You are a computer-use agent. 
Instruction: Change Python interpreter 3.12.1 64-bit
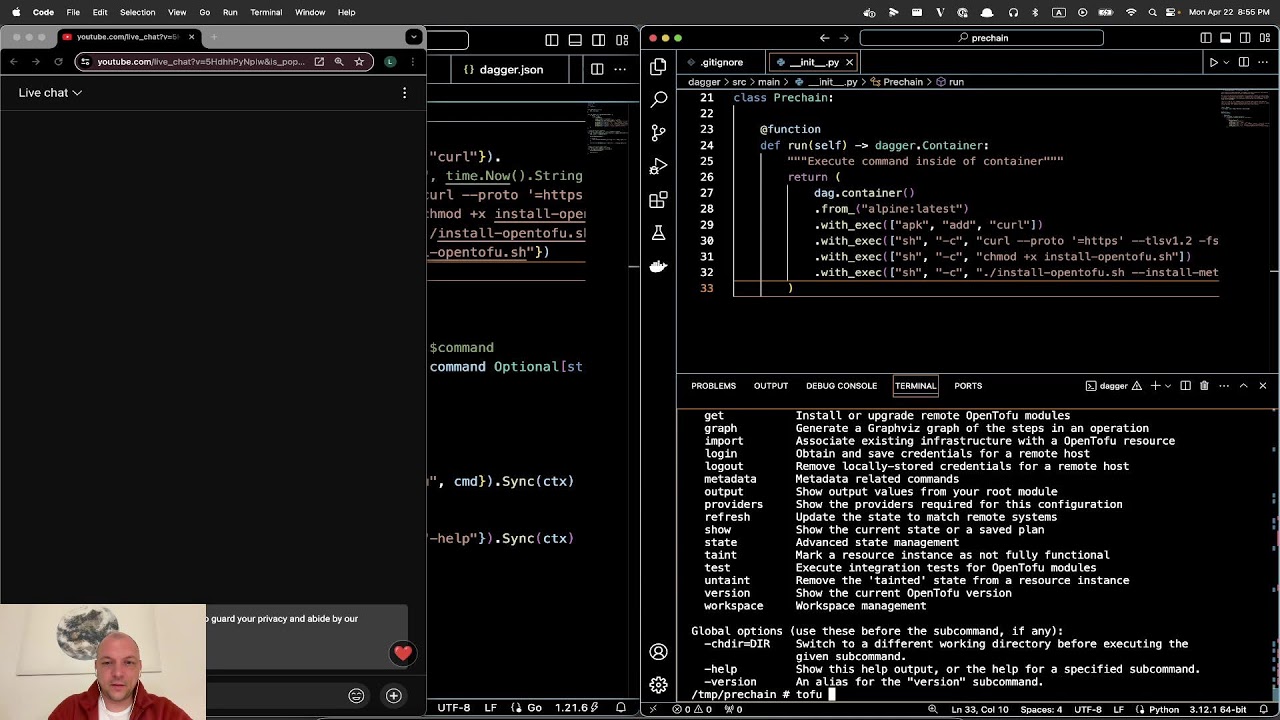tap(1216, 709)
